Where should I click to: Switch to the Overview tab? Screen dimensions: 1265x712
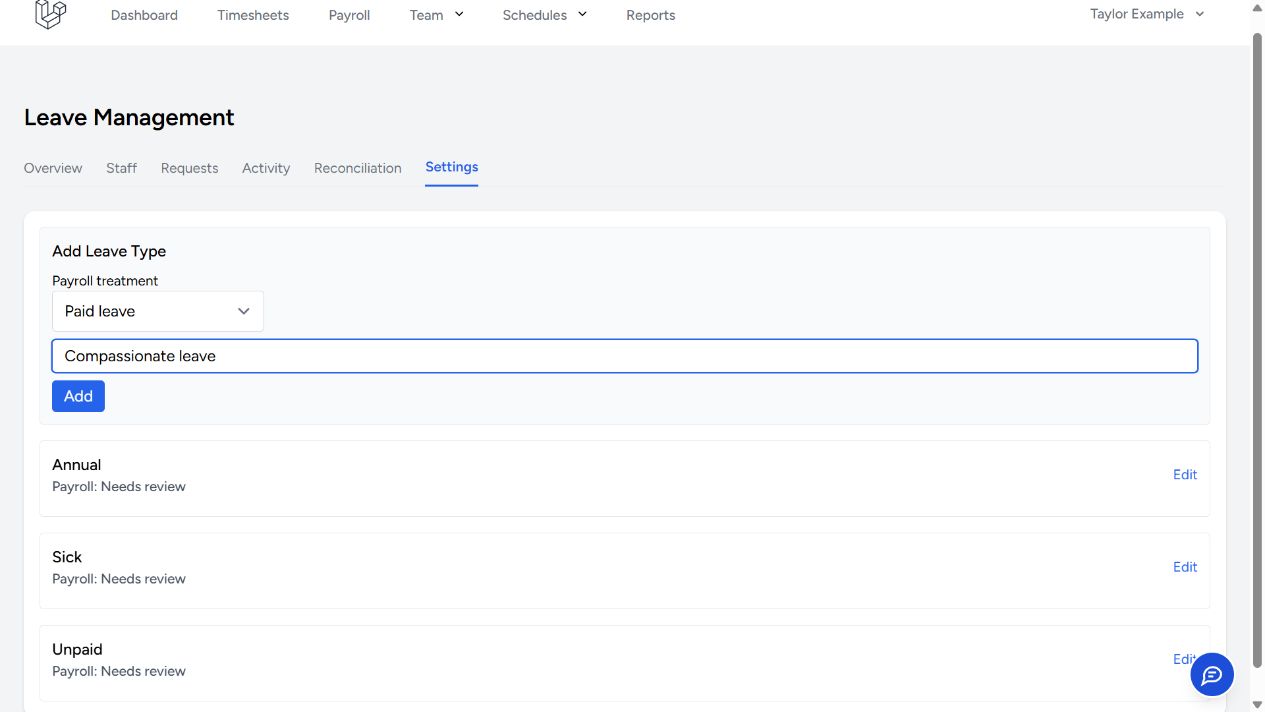53,168
